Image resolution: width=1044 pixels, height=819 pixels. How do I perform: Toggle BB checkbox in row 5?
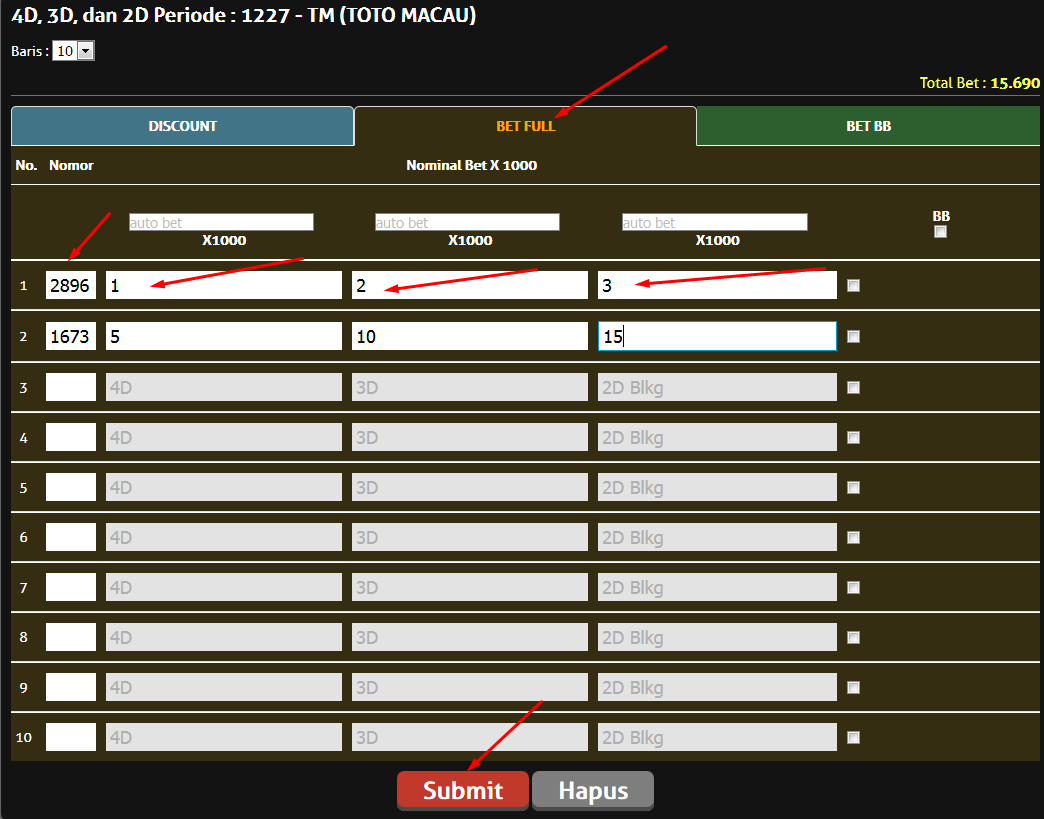[x=853, y=487]
